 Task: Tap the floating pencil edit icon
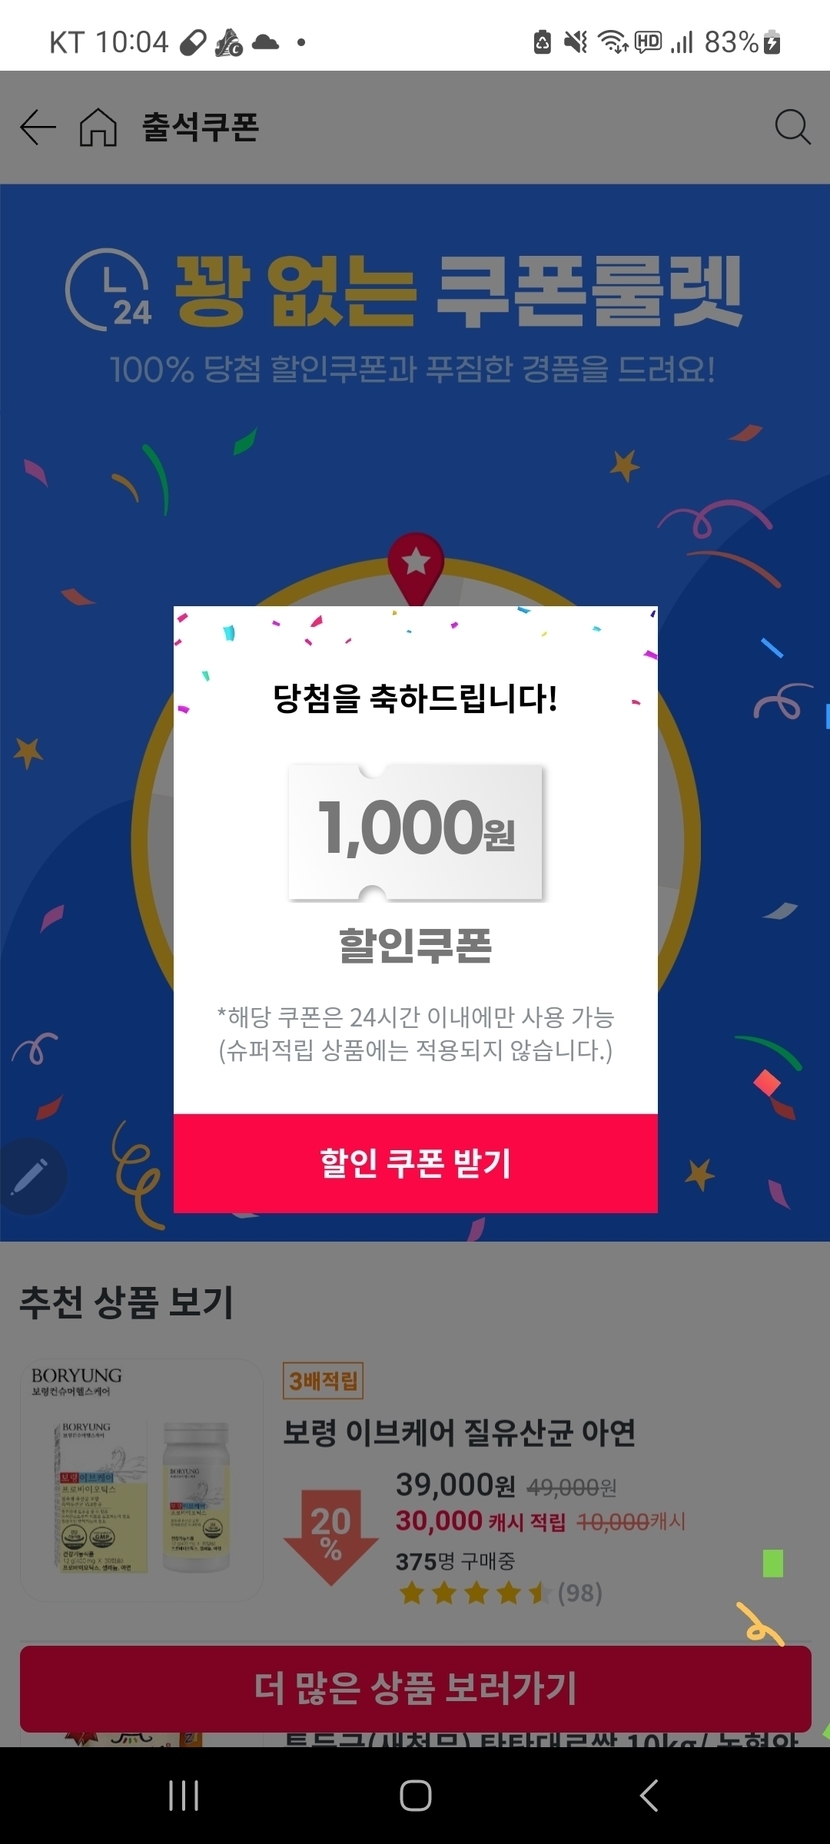(30, 1177)
